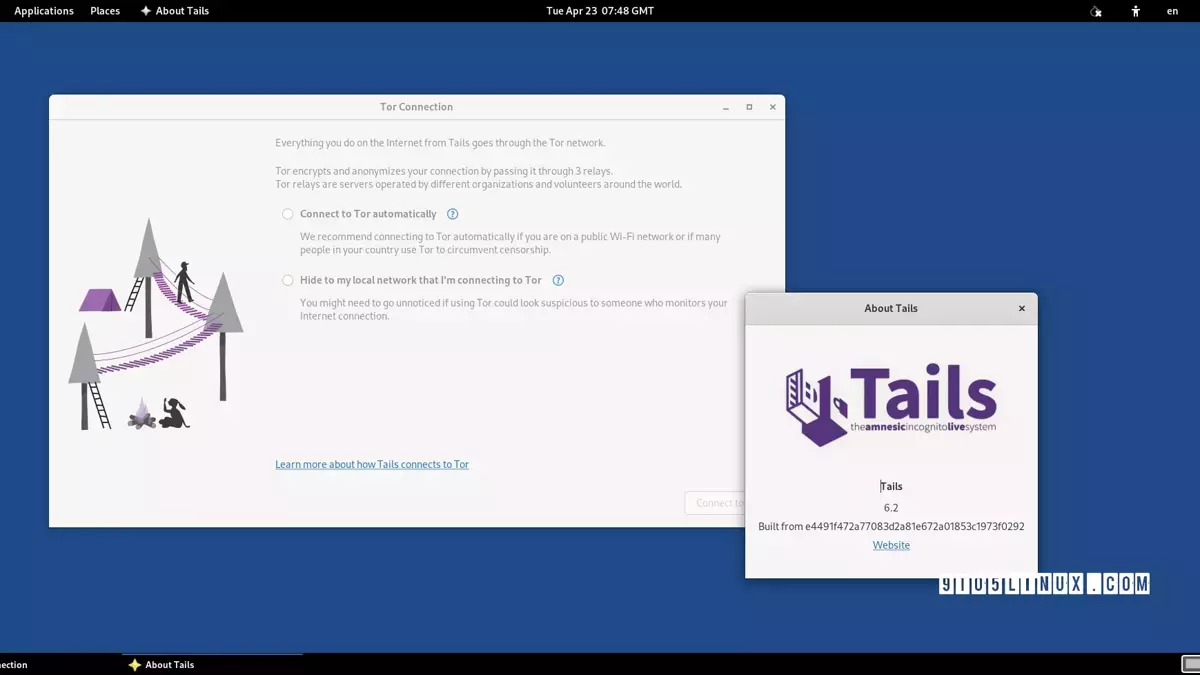Close the About Tails dialog
The image size is (1200, 675).
(x=1022, y=308)
